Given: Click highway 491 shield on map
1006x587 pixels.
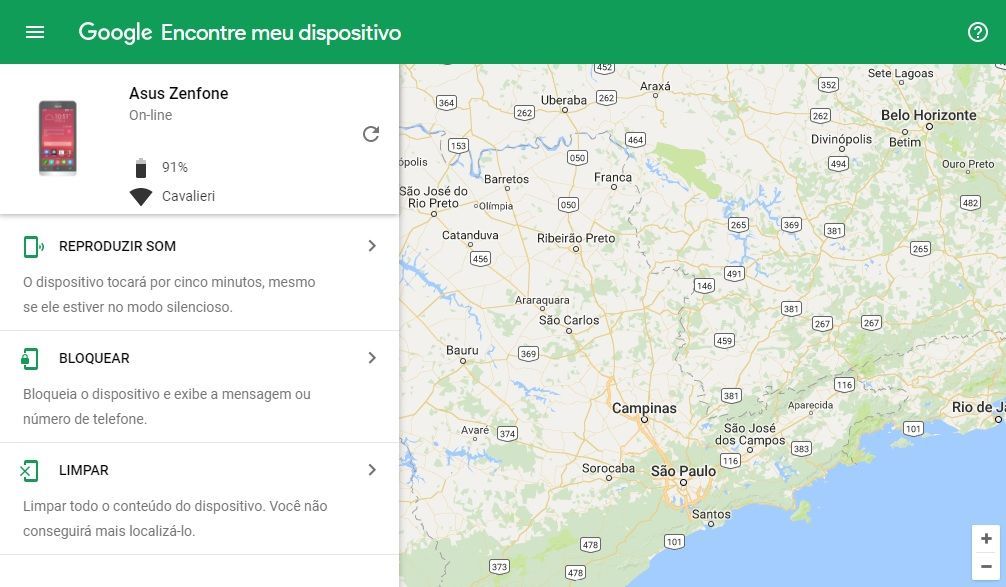Looking at the screenshot, I should click(734, 274).
